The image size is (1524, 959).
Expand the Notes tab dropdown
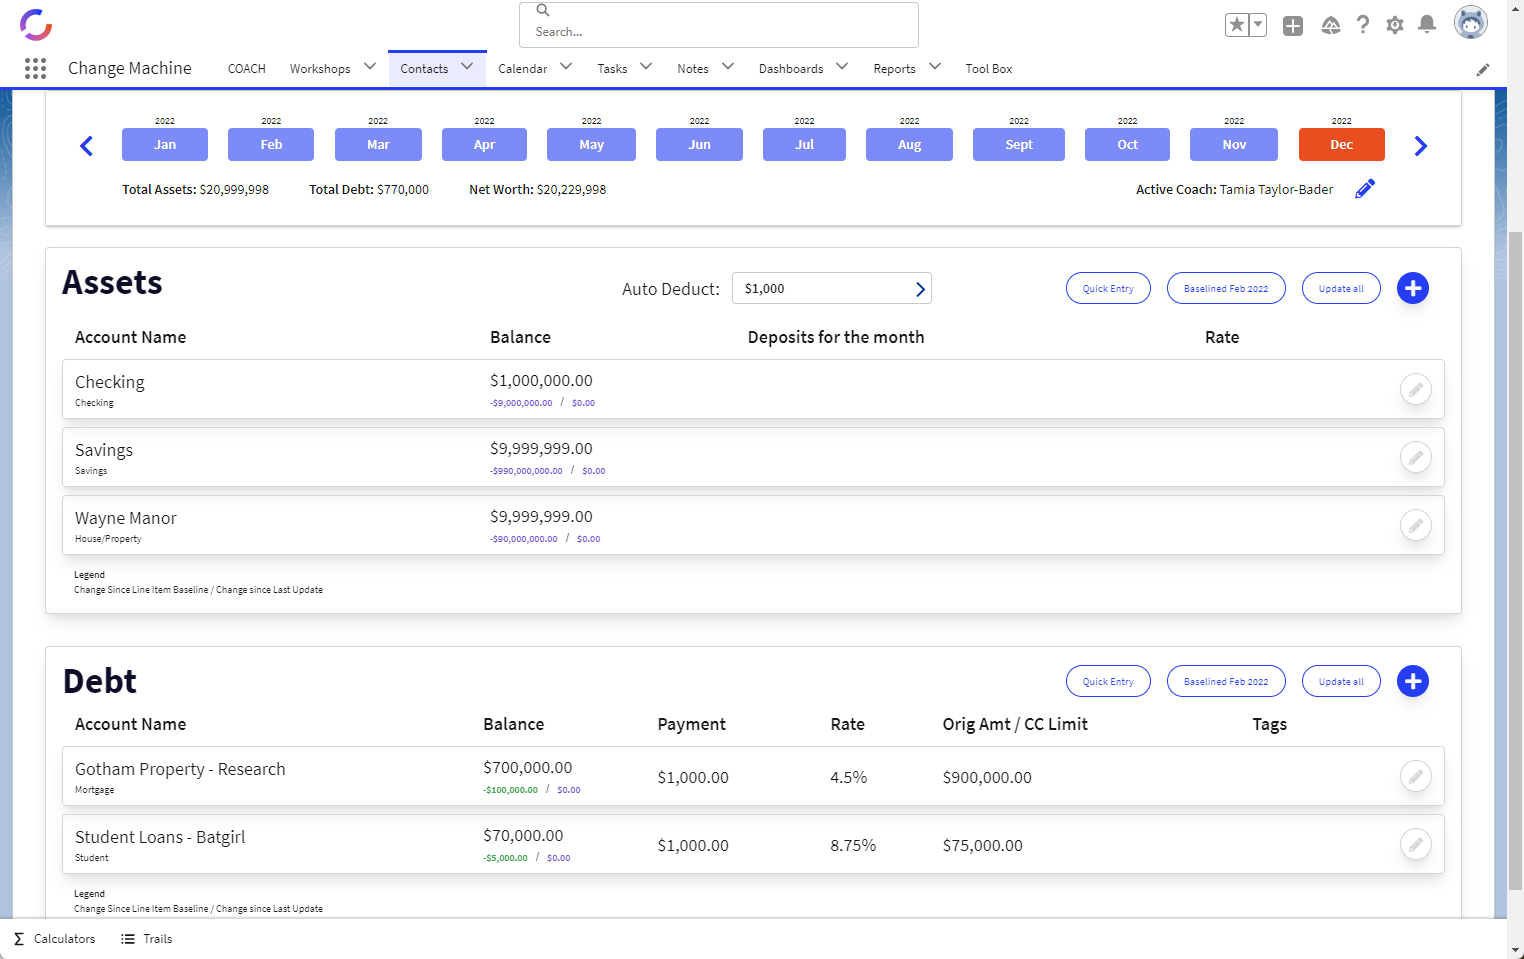pyautogui.click(x=728, y=67)
